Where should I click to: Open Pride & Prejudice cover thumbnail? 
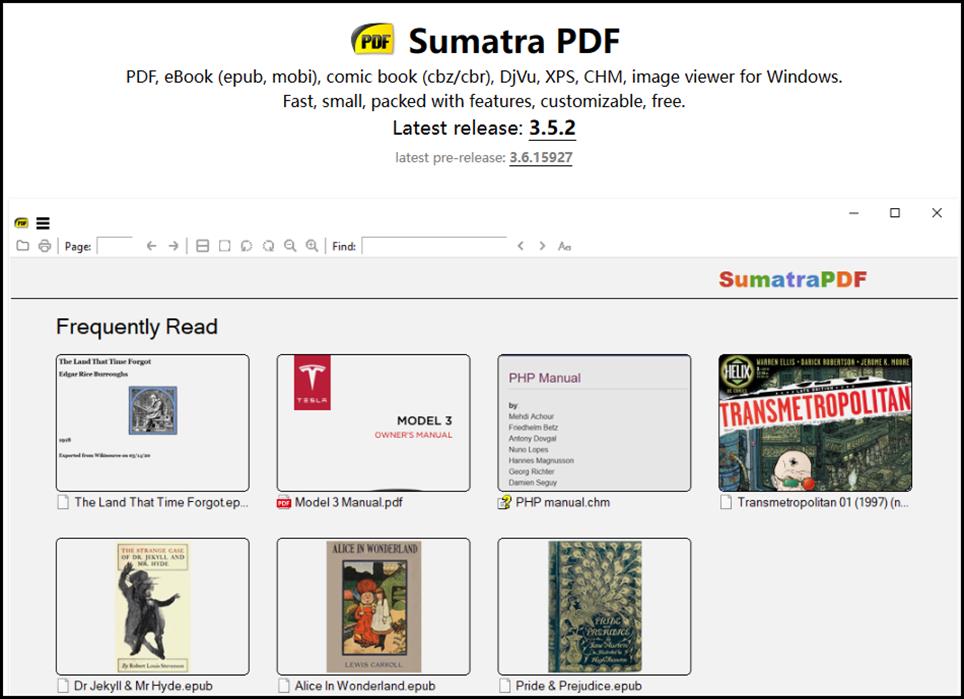click(x=594, y=606)
